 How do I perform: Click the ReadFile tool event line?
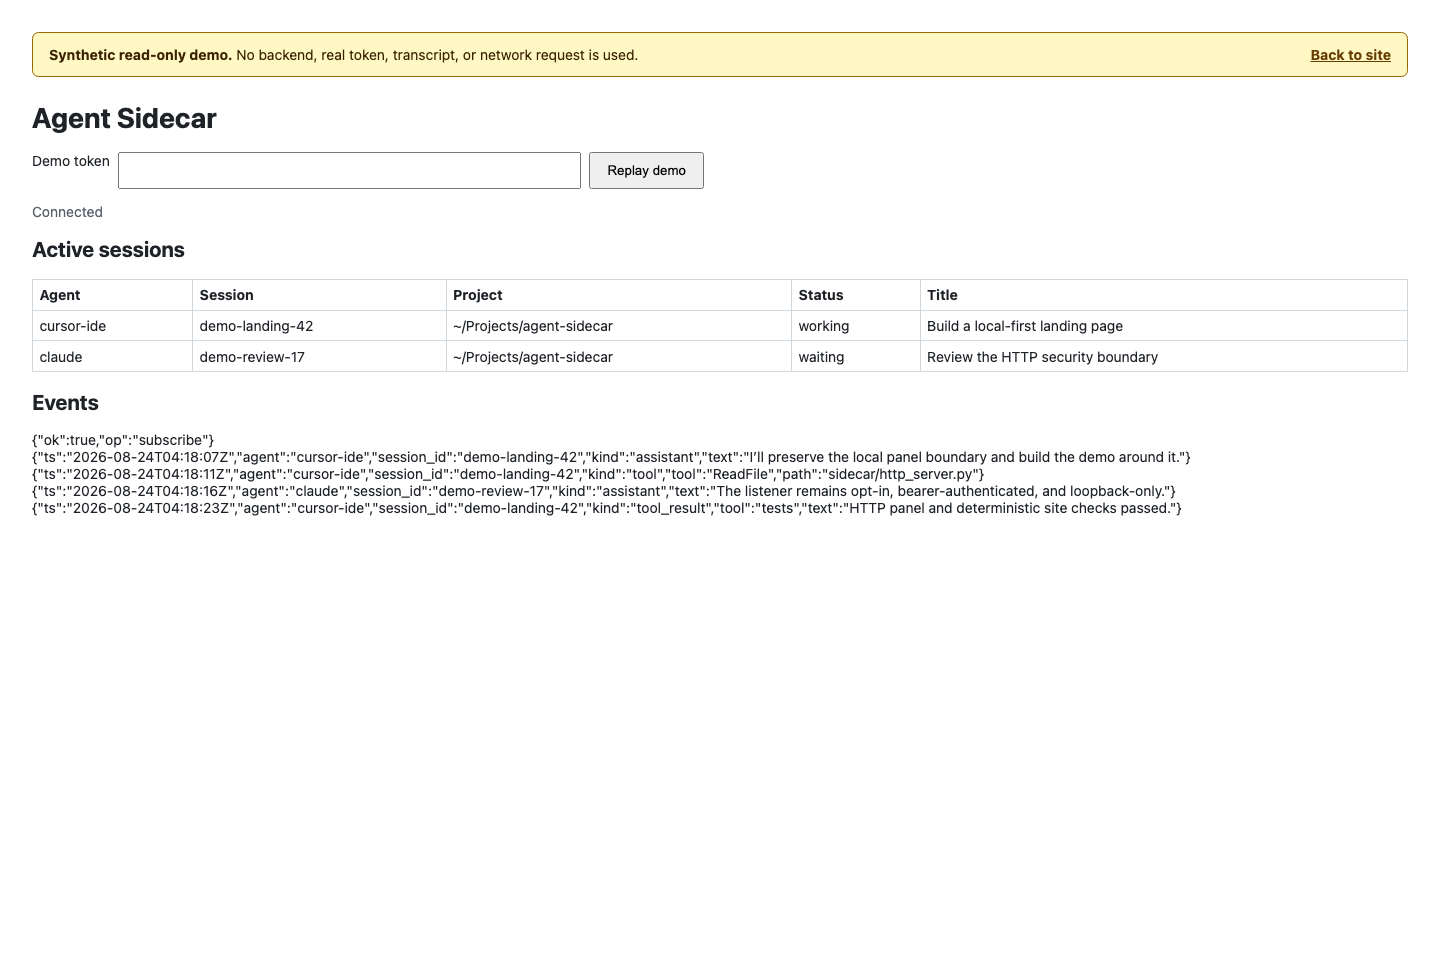[x=508, y=474]
